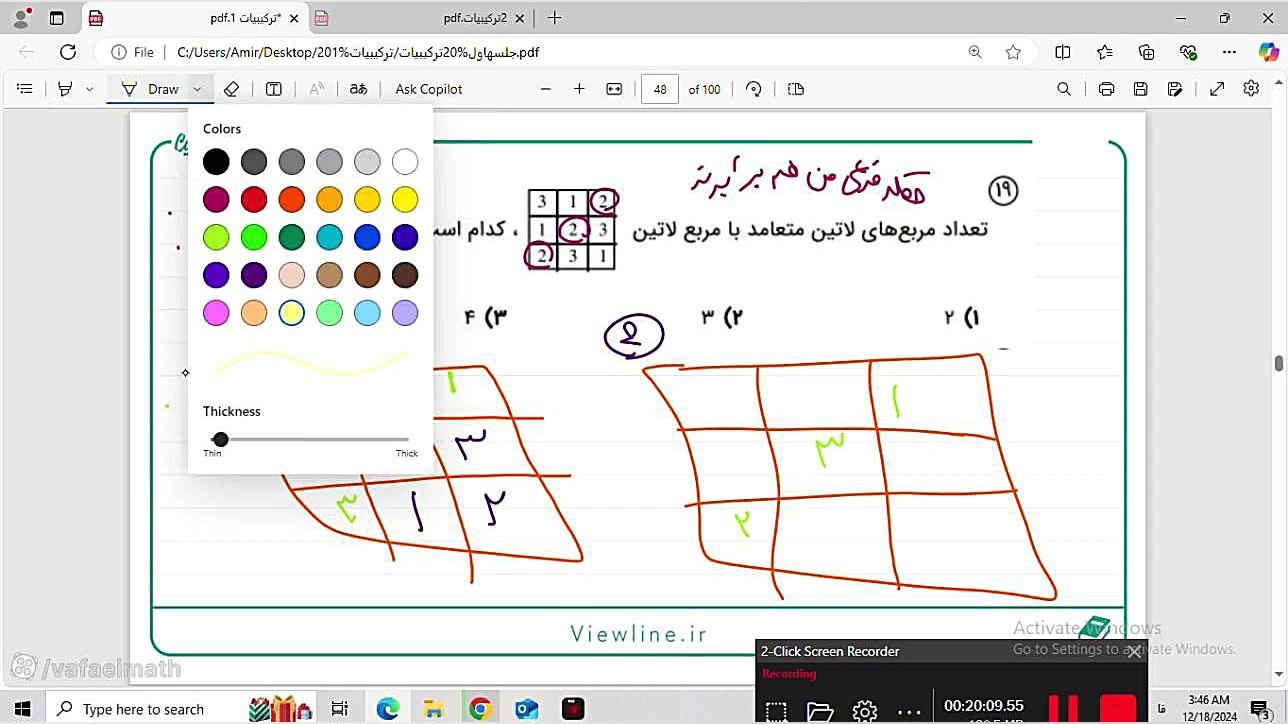The height and width of the screenshot is (724, 1288).
Task: Rotate the PDF page
Action: pyautogui.click(x=754, y=89)
